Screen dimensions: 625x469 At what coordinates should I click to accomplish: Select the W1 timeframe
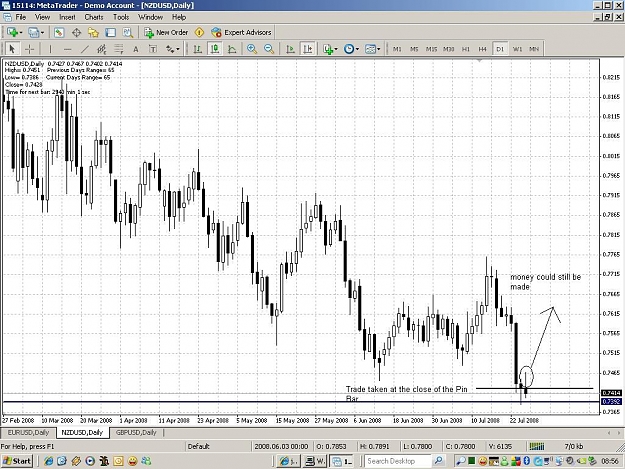point(517,49)
